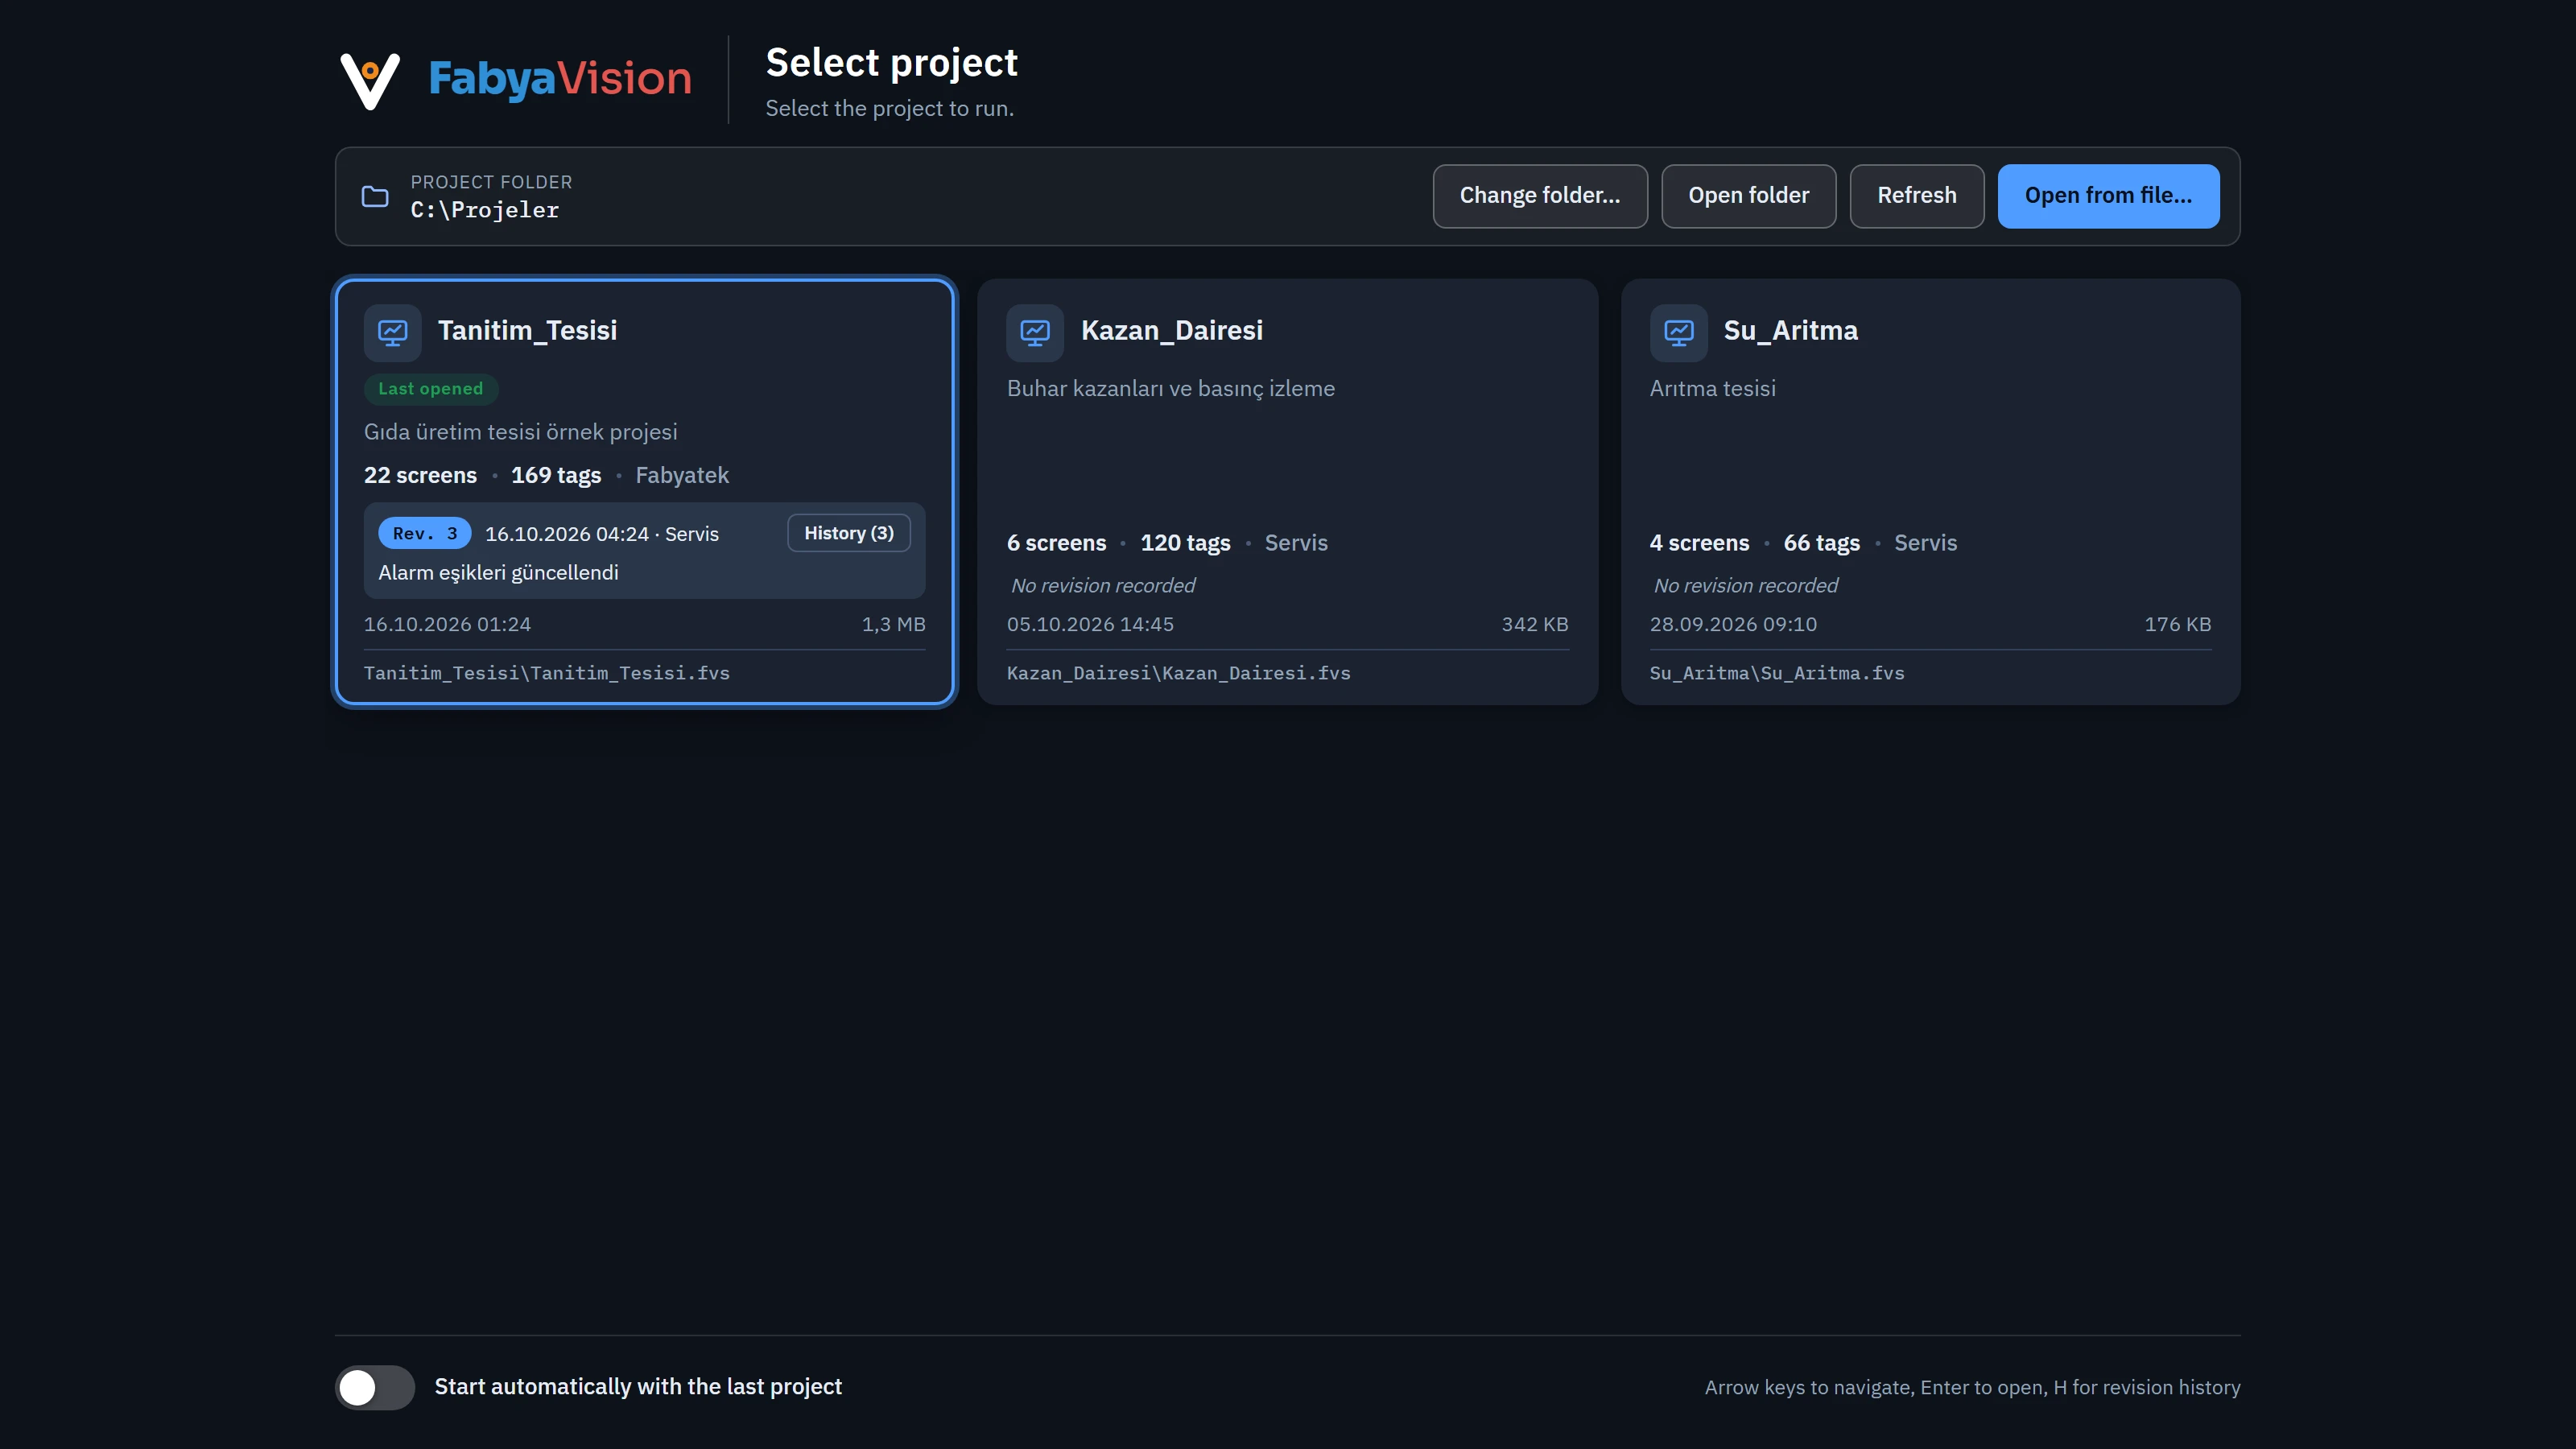Click the '66 tags' count
The image size is (2576, 1449).
coord(1822,543)
